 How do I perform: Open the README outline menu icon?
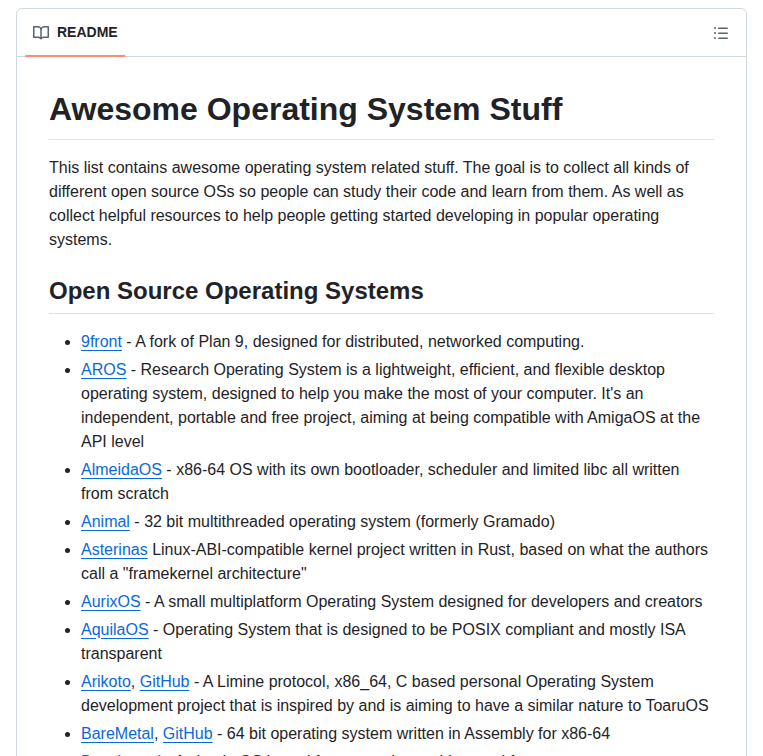click(x=720, y=33)
